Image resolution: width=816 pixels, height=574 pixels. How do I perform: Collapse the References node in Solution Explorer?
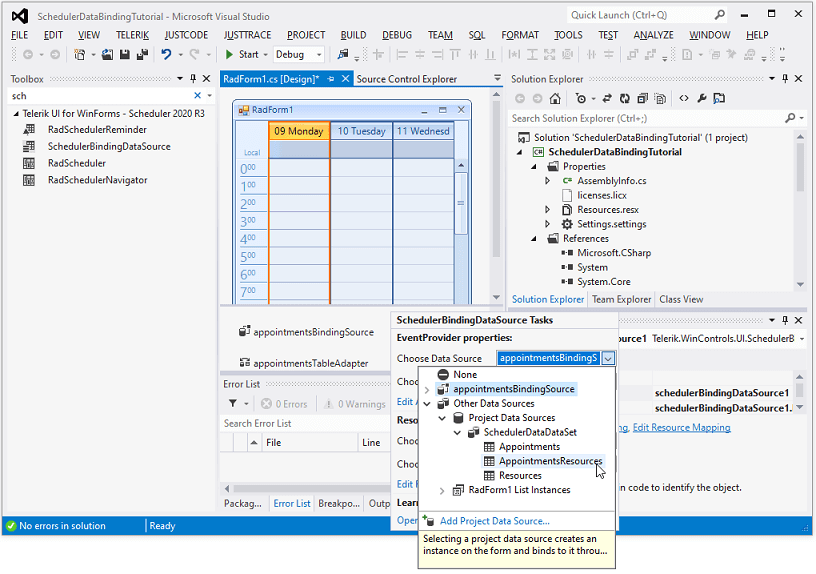(534, 238)
